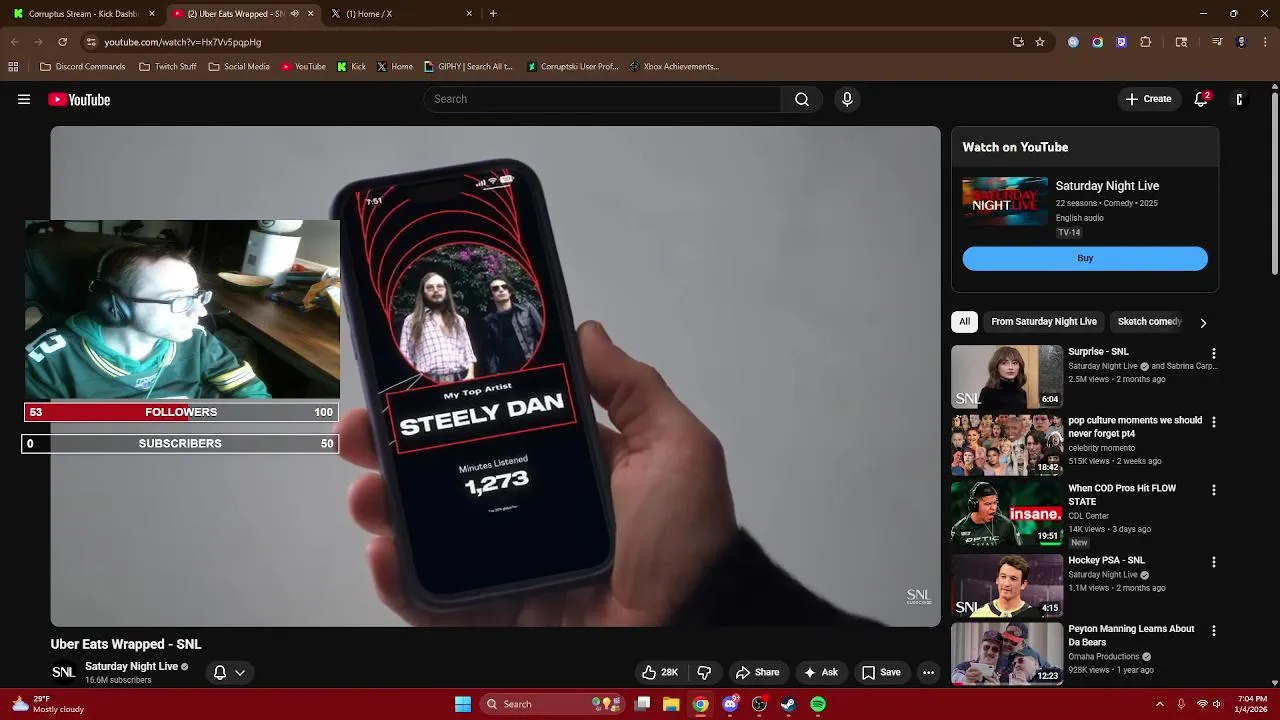This screenshot has width=1280, height=720.
Task: Click the page vertical scrollbar
Action: coord(1274,184)
